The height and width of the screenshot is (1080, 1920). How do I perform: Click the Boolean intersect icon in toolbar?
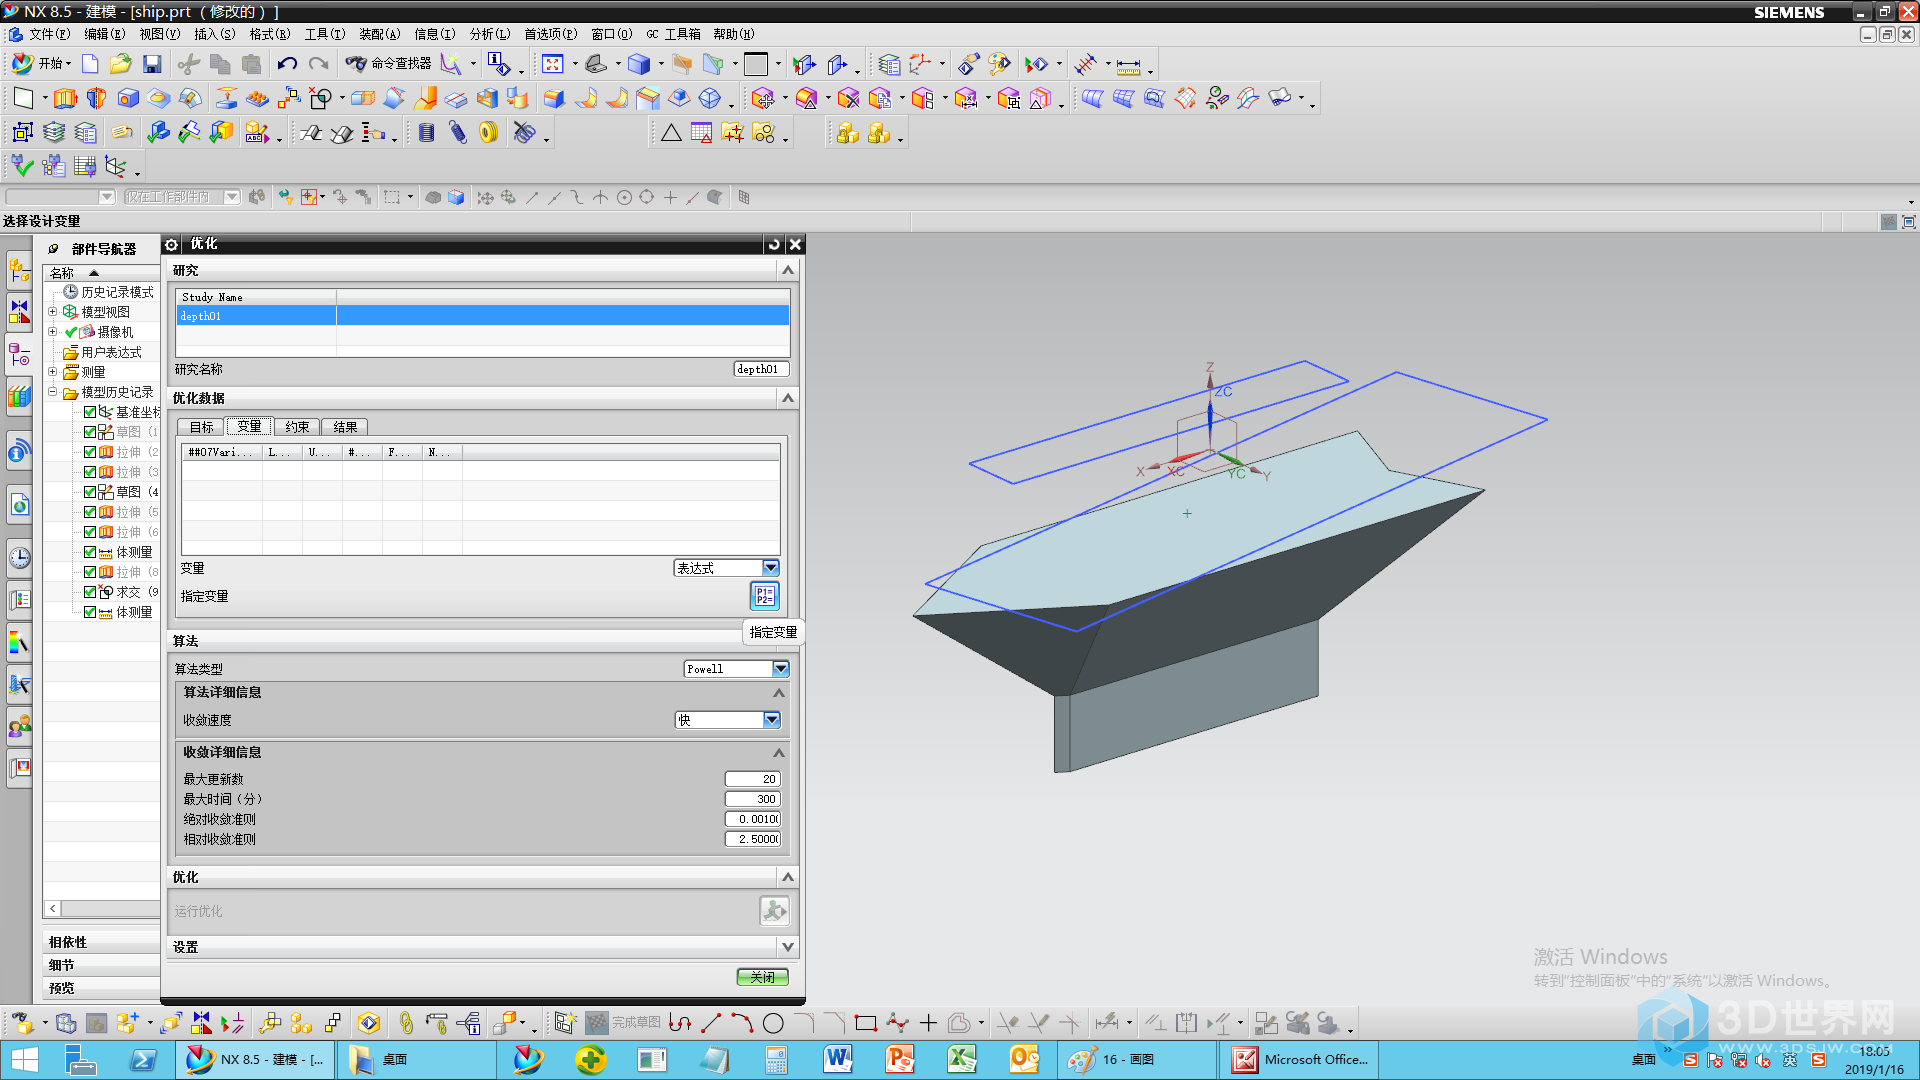click(320, 98)
